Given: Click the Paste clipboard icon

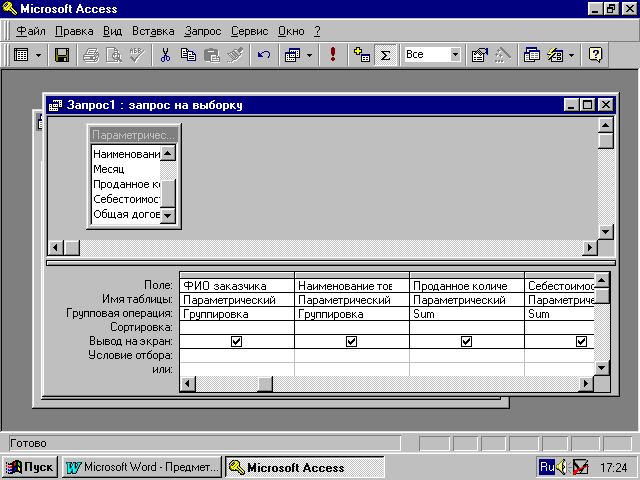Looking at the screenshot, I should pyautogui.click(x=211, y=55).
